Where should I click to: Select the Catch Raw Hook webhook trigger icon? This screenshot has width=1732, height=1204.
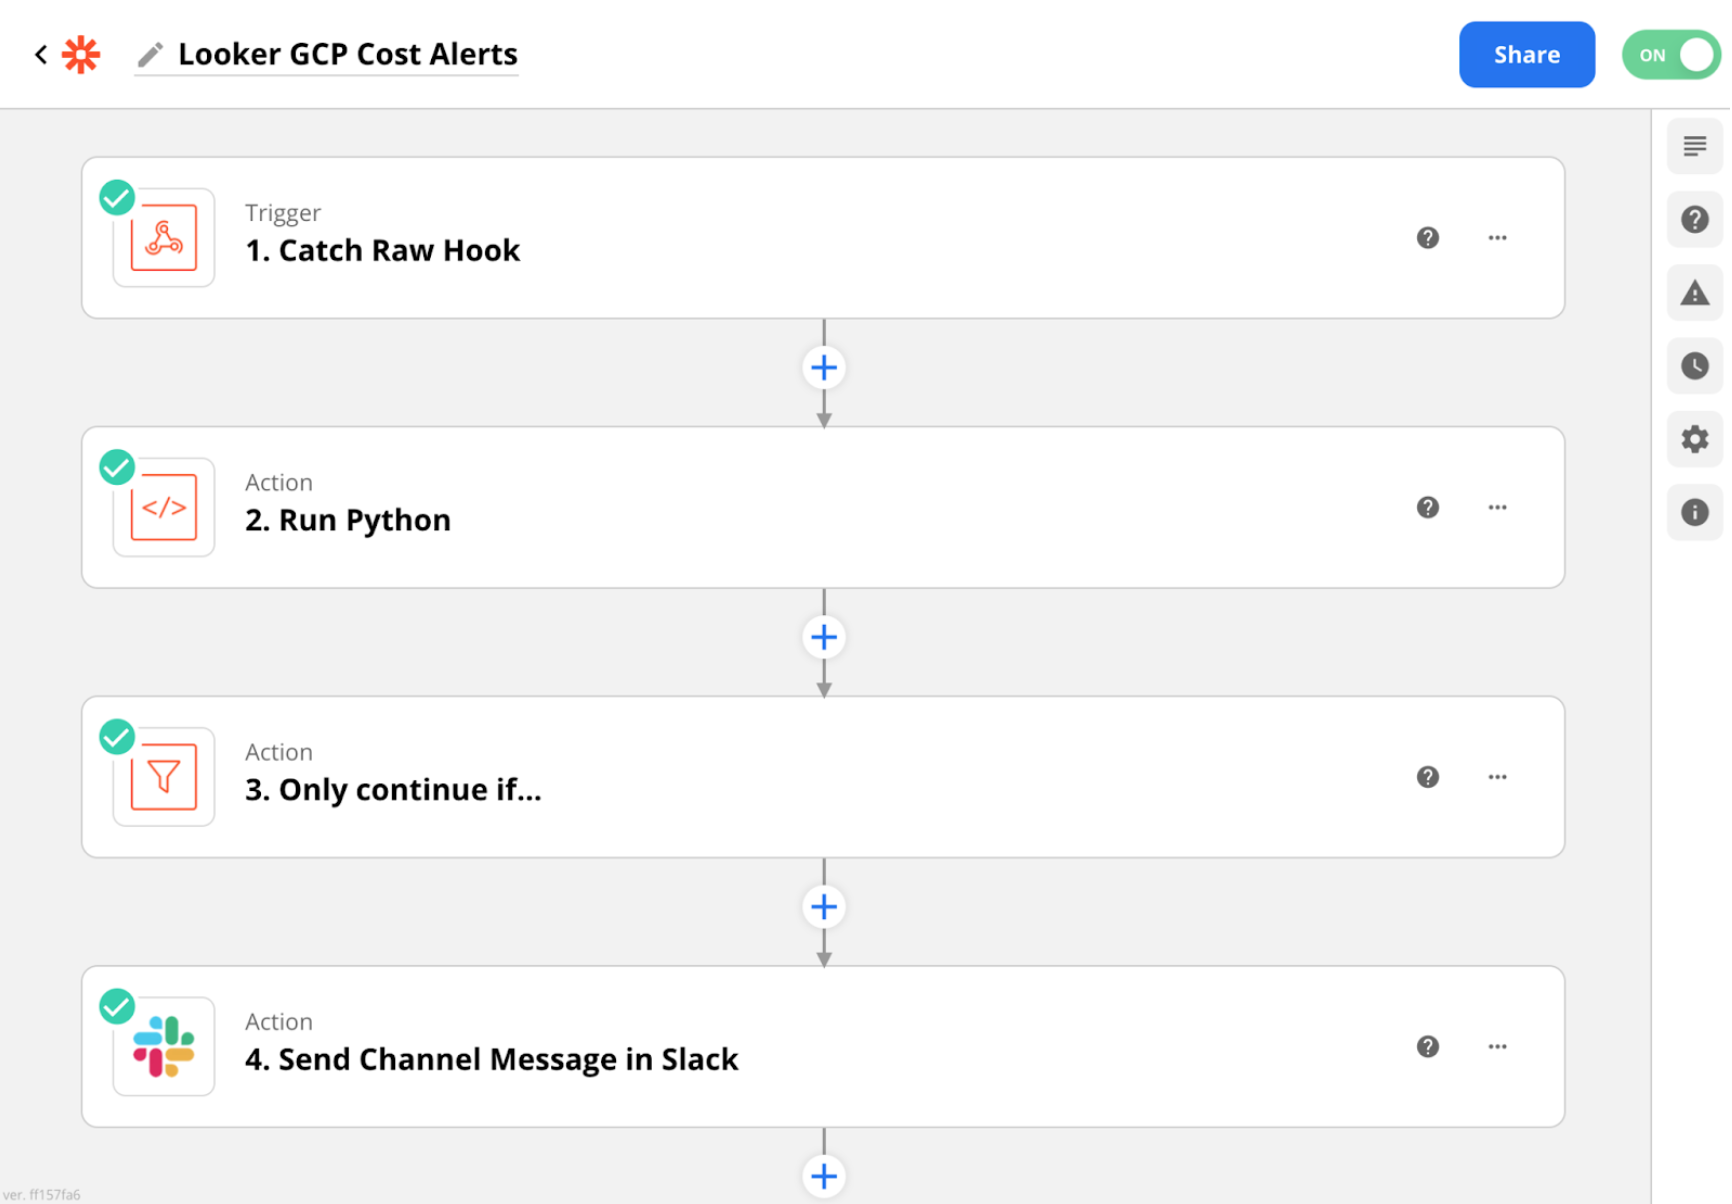click(x=163, y=237)
